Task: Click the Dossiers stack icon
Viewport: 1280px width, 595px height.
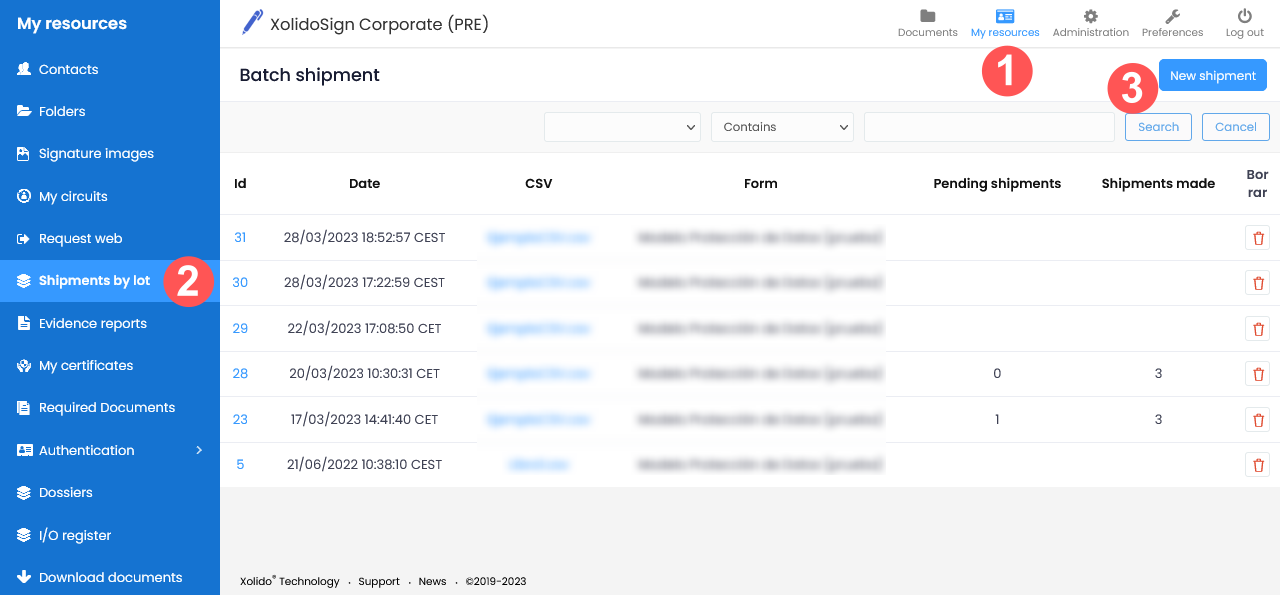Action: (x=24, y=492)
